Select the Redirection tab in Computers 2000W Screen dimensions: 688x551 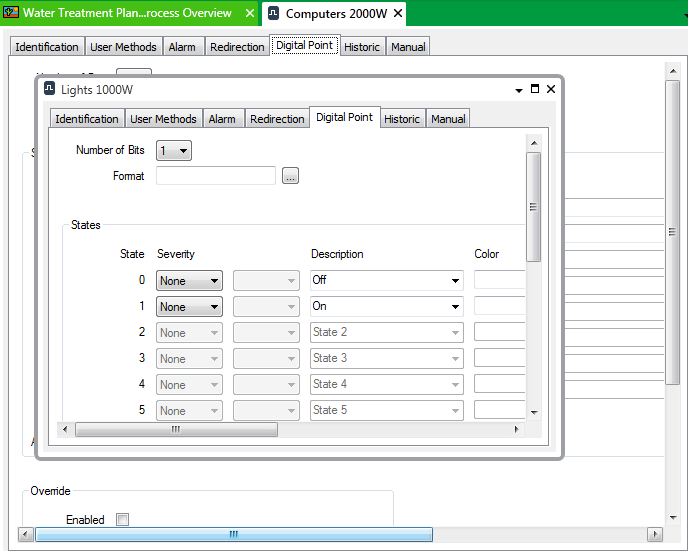coord(237,47)
